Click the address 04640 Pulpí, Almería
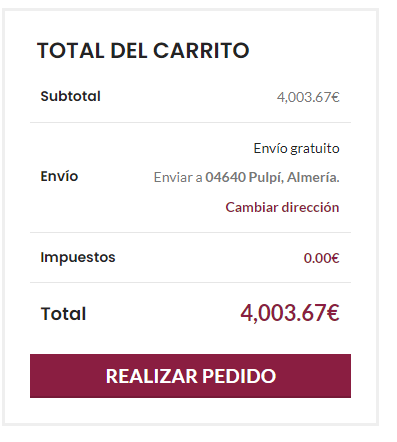 pos(272,177)
